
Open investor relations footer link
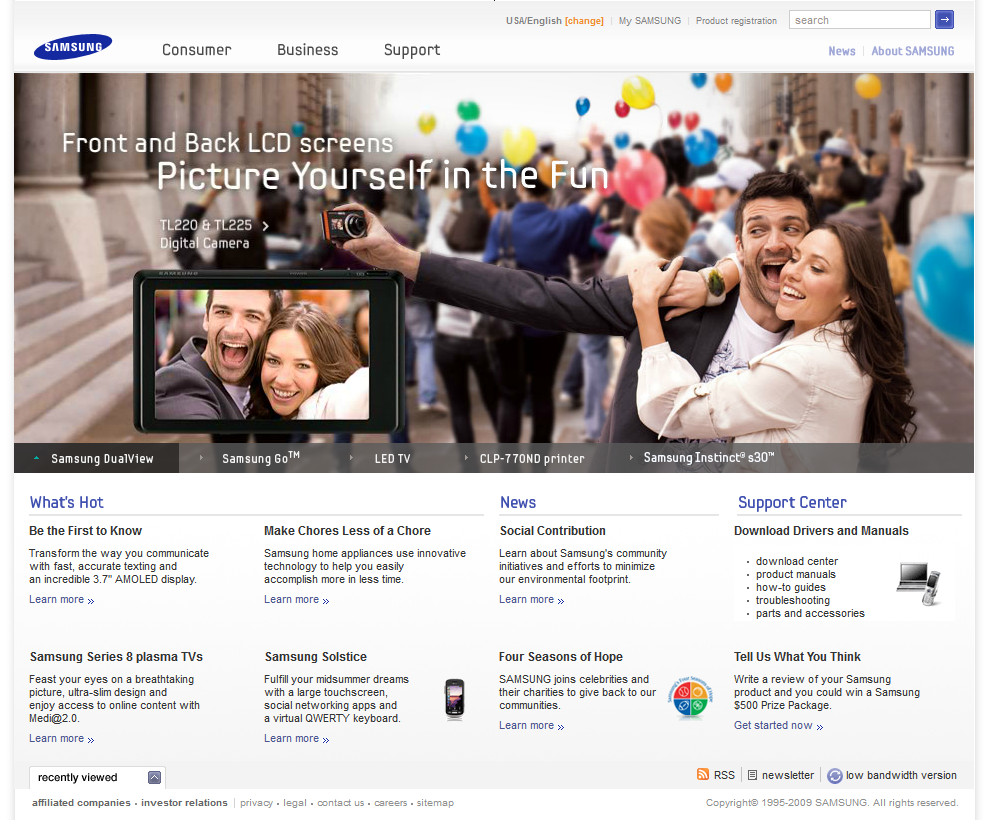click(184, 803)
